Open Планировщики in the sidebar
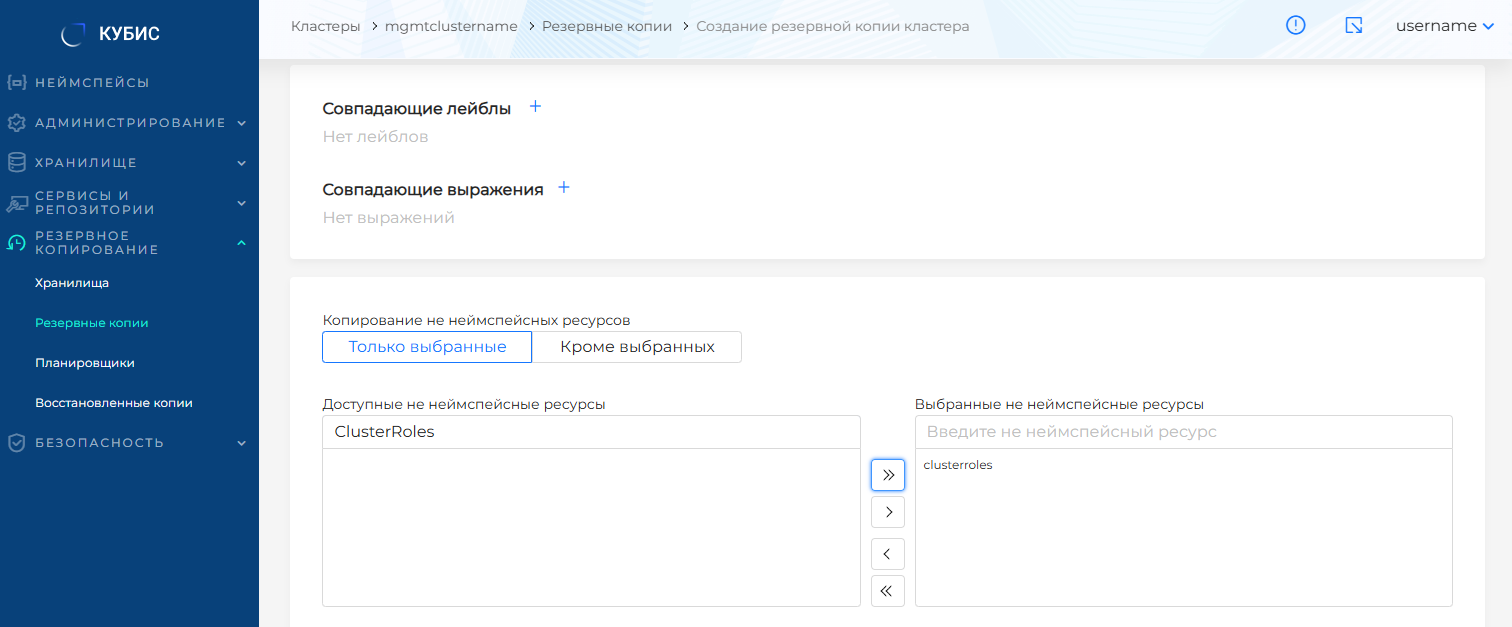This screenshot has height=627, width=1512. 85,363
